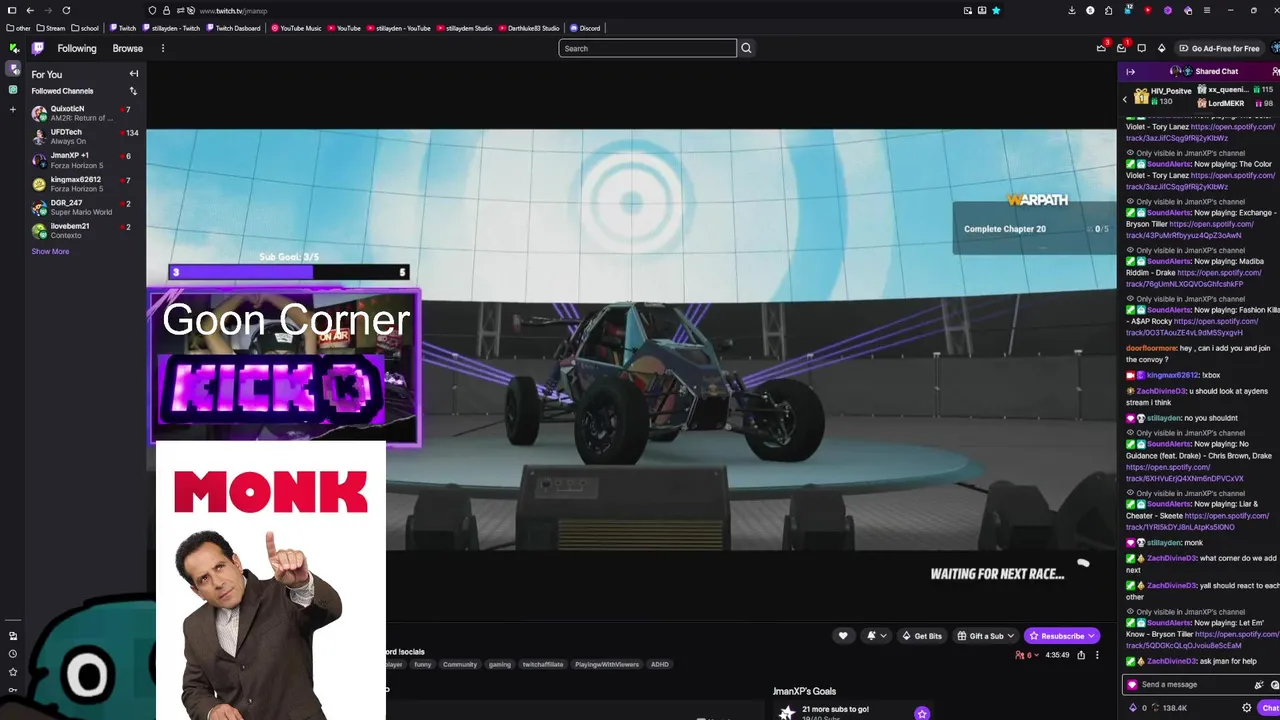Click channel points 138.4K balance
1280x720 pixels.
click(1169, 708)
